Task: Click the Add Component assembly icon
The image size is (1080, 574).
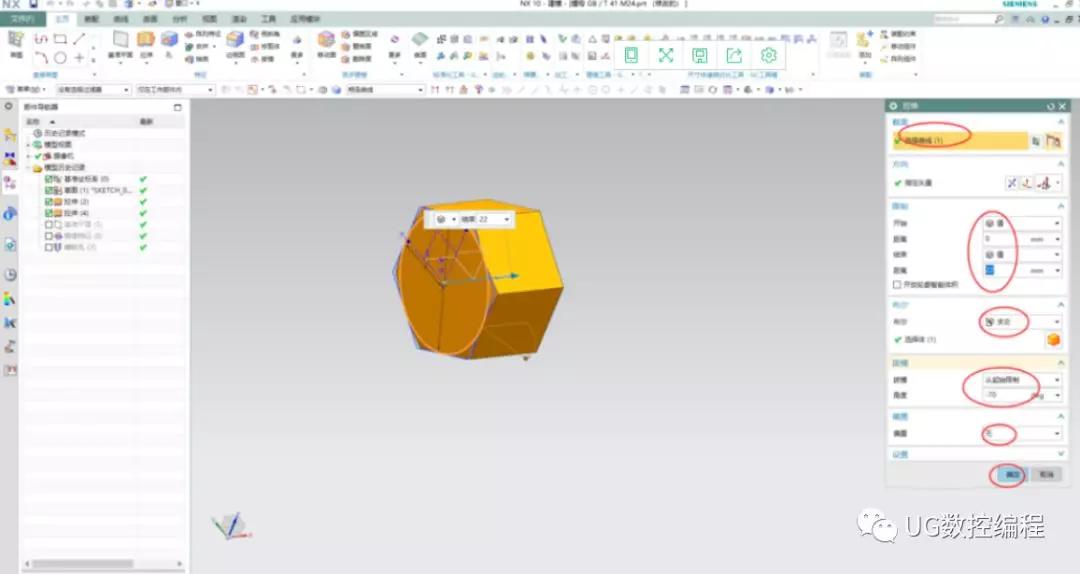Action: click(864, 41)
